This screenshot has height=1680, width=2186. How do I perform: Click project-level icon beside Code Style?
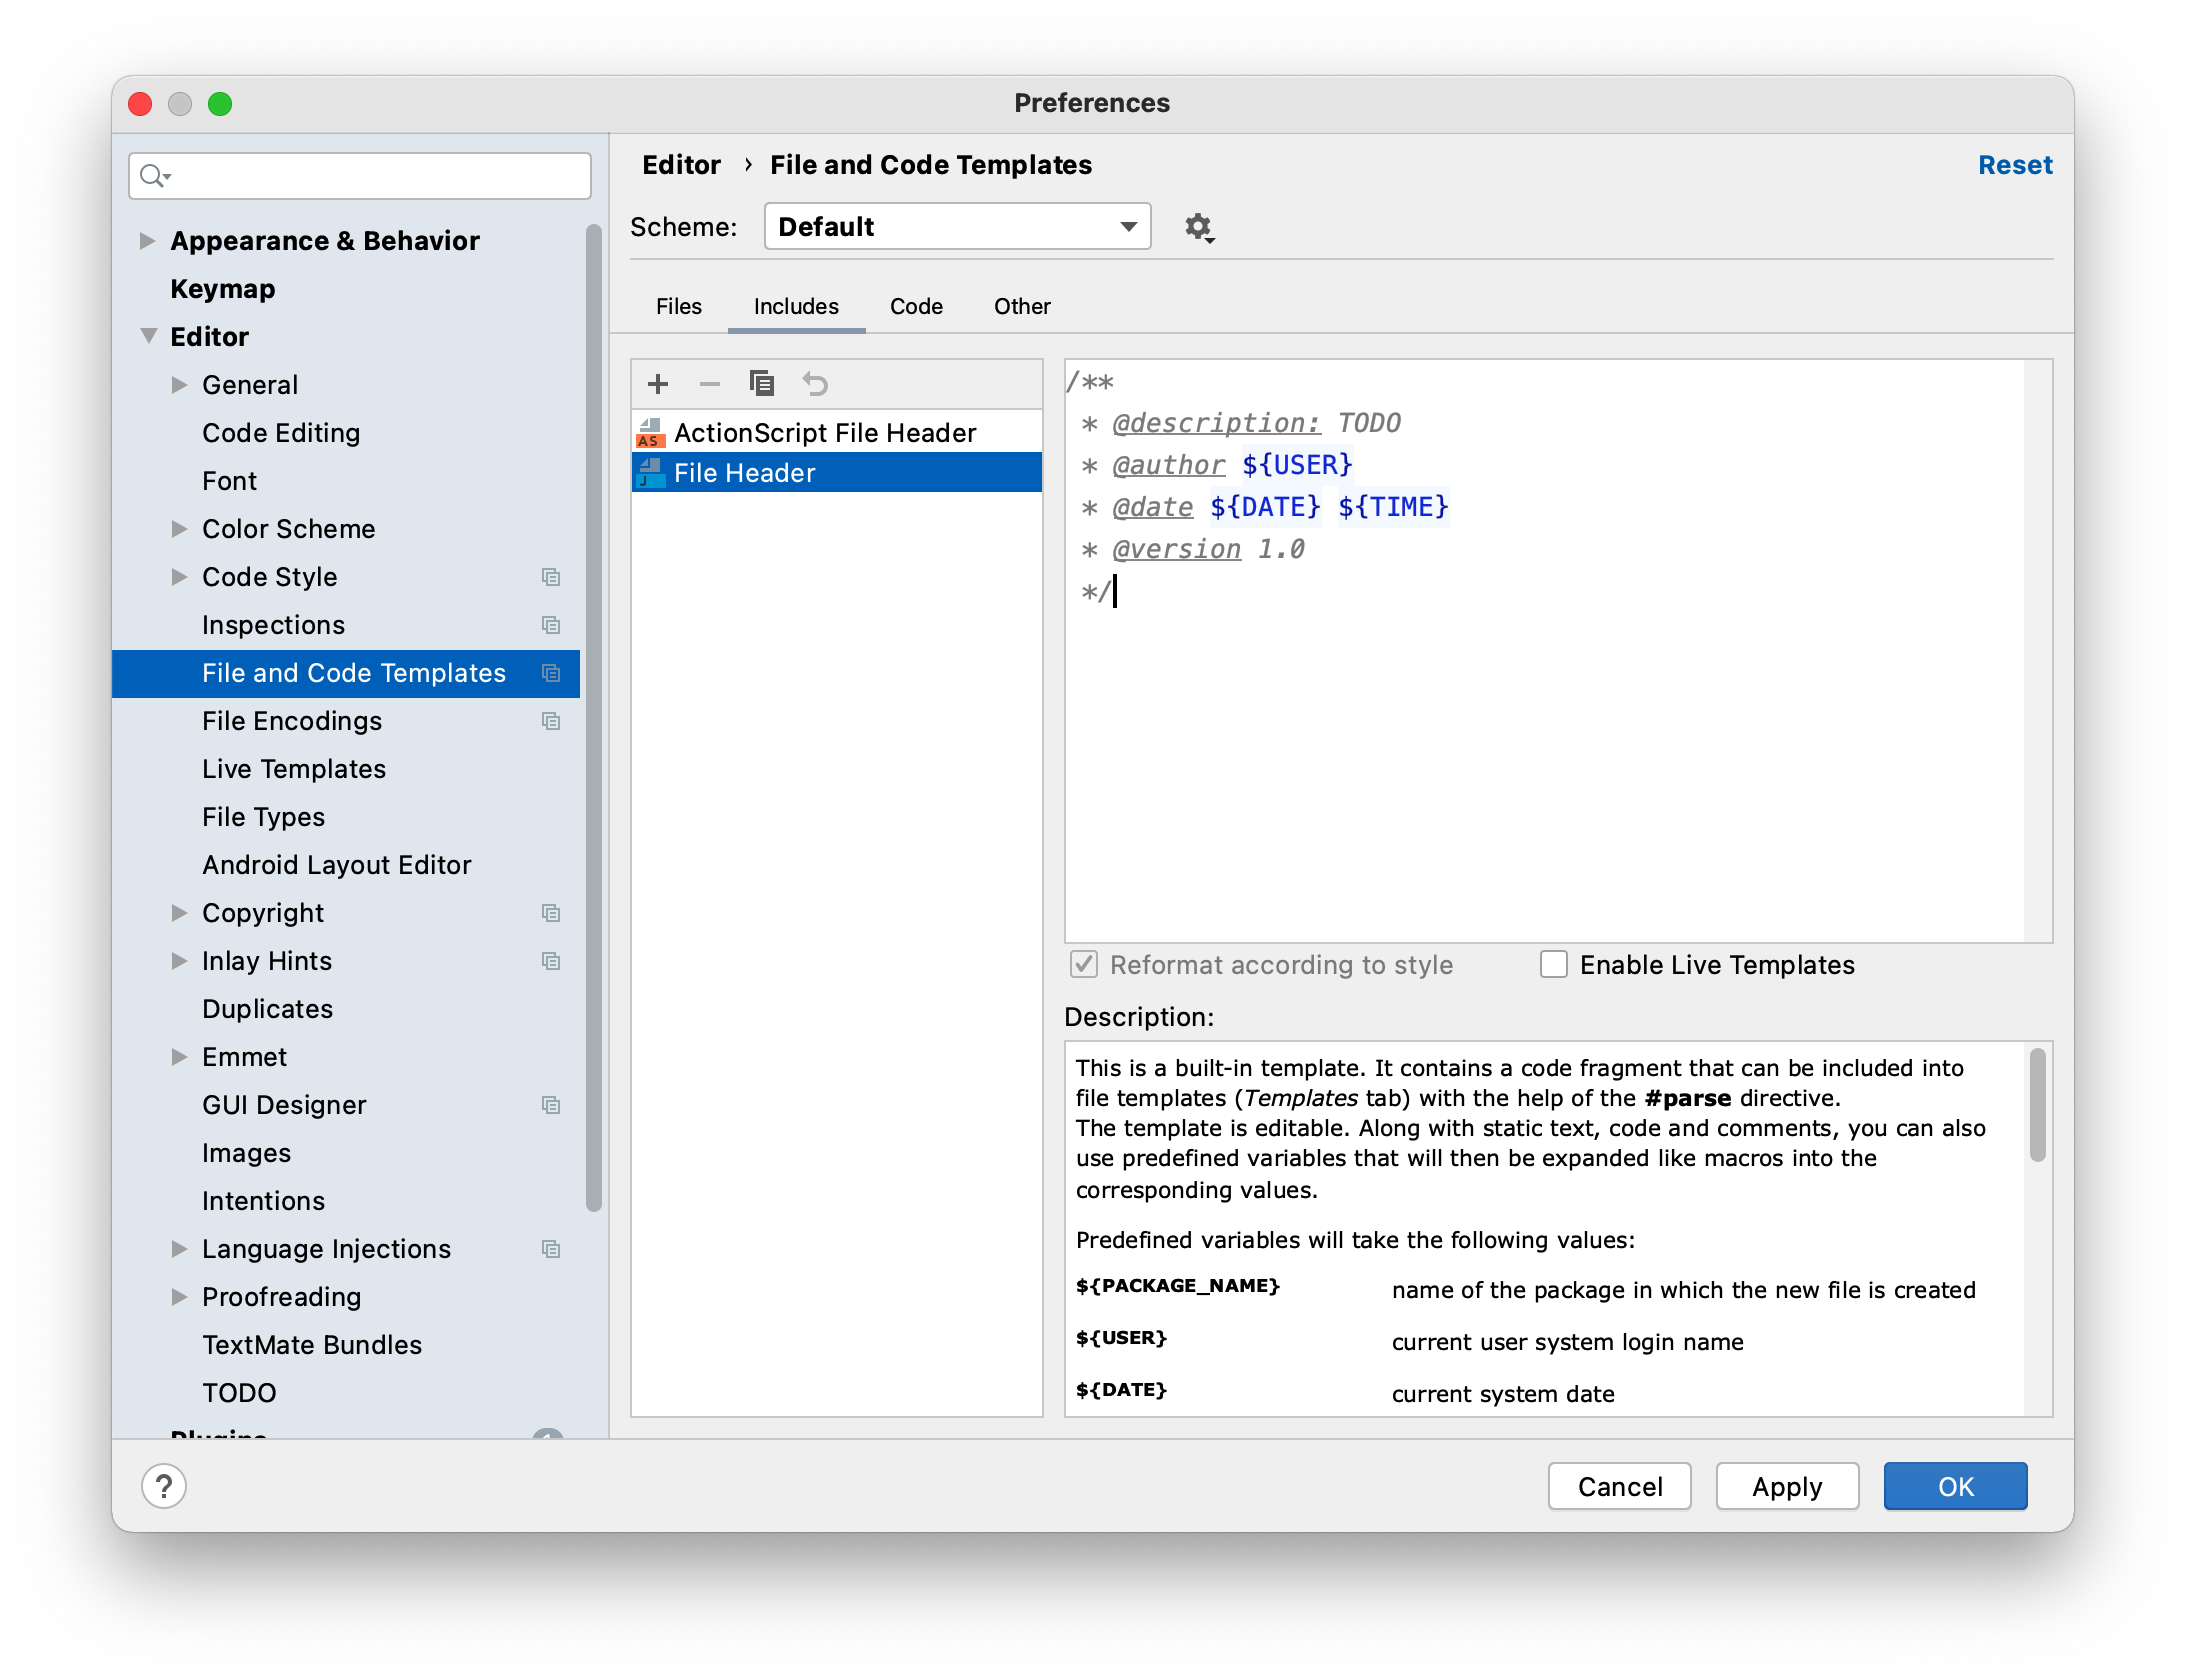coord(550,577)
